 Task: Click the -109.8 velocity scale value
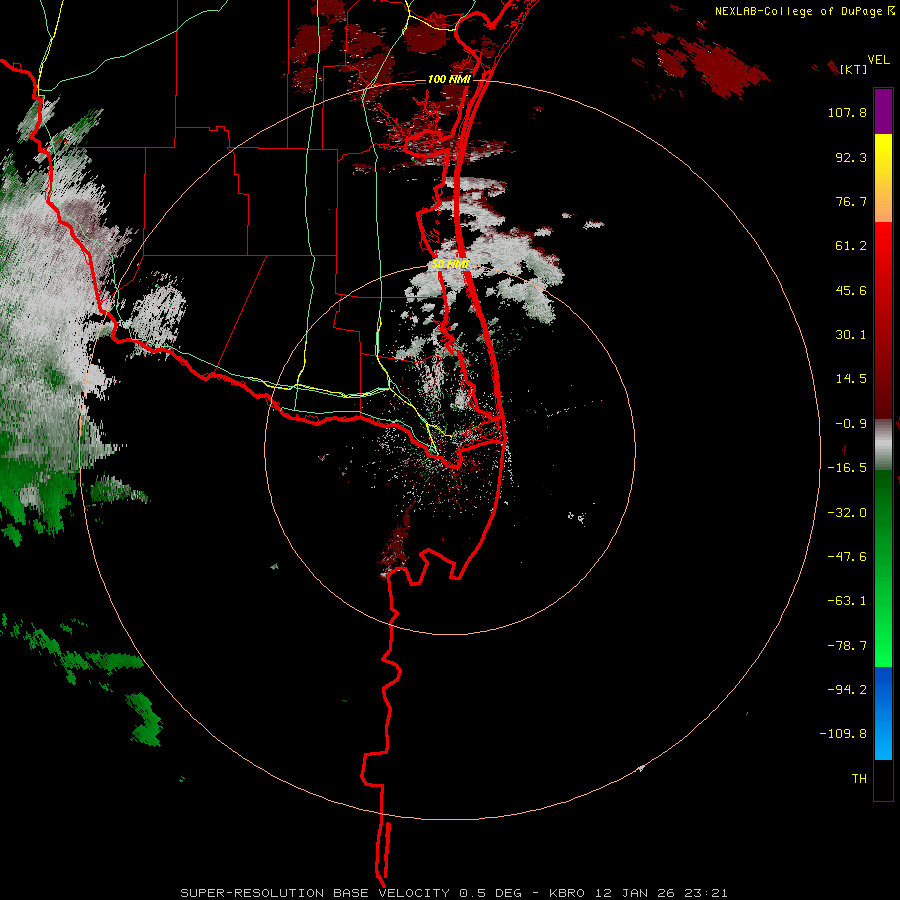click(x=843, y=734)
